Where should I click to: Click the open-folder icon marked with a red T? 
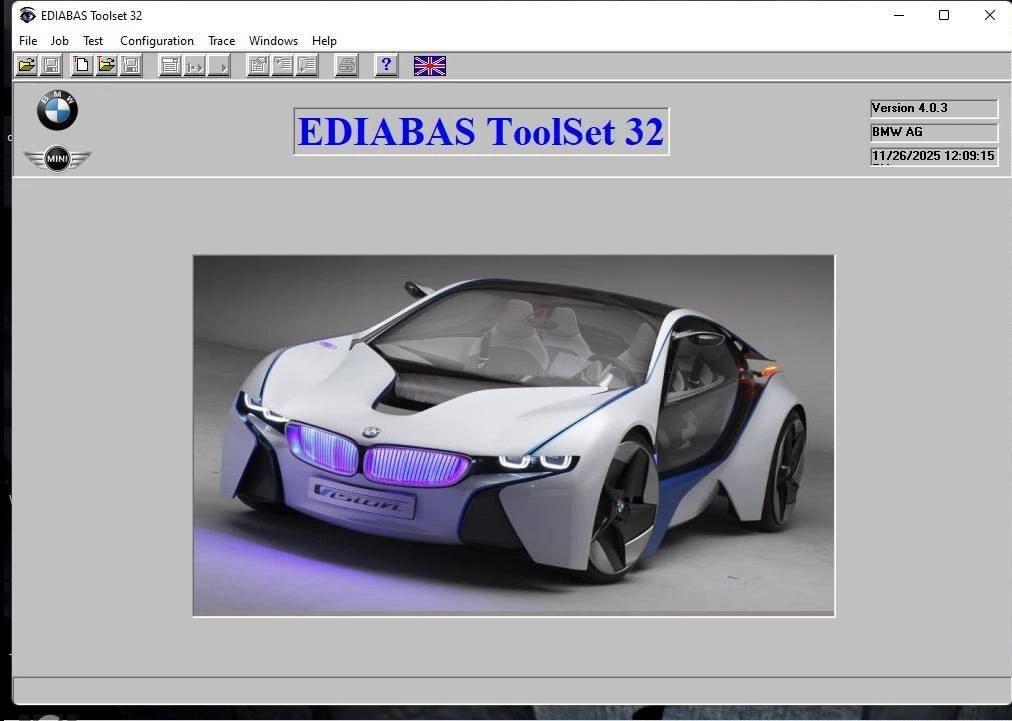pos(106,65)
